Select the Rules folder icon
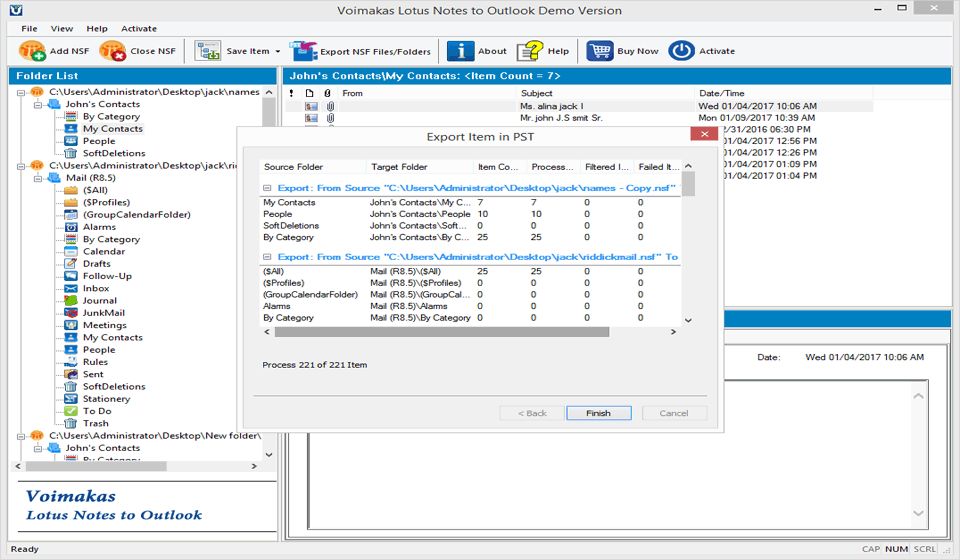Image resolution: width=960 pixels, height=560 pixels. coord(71,362)
